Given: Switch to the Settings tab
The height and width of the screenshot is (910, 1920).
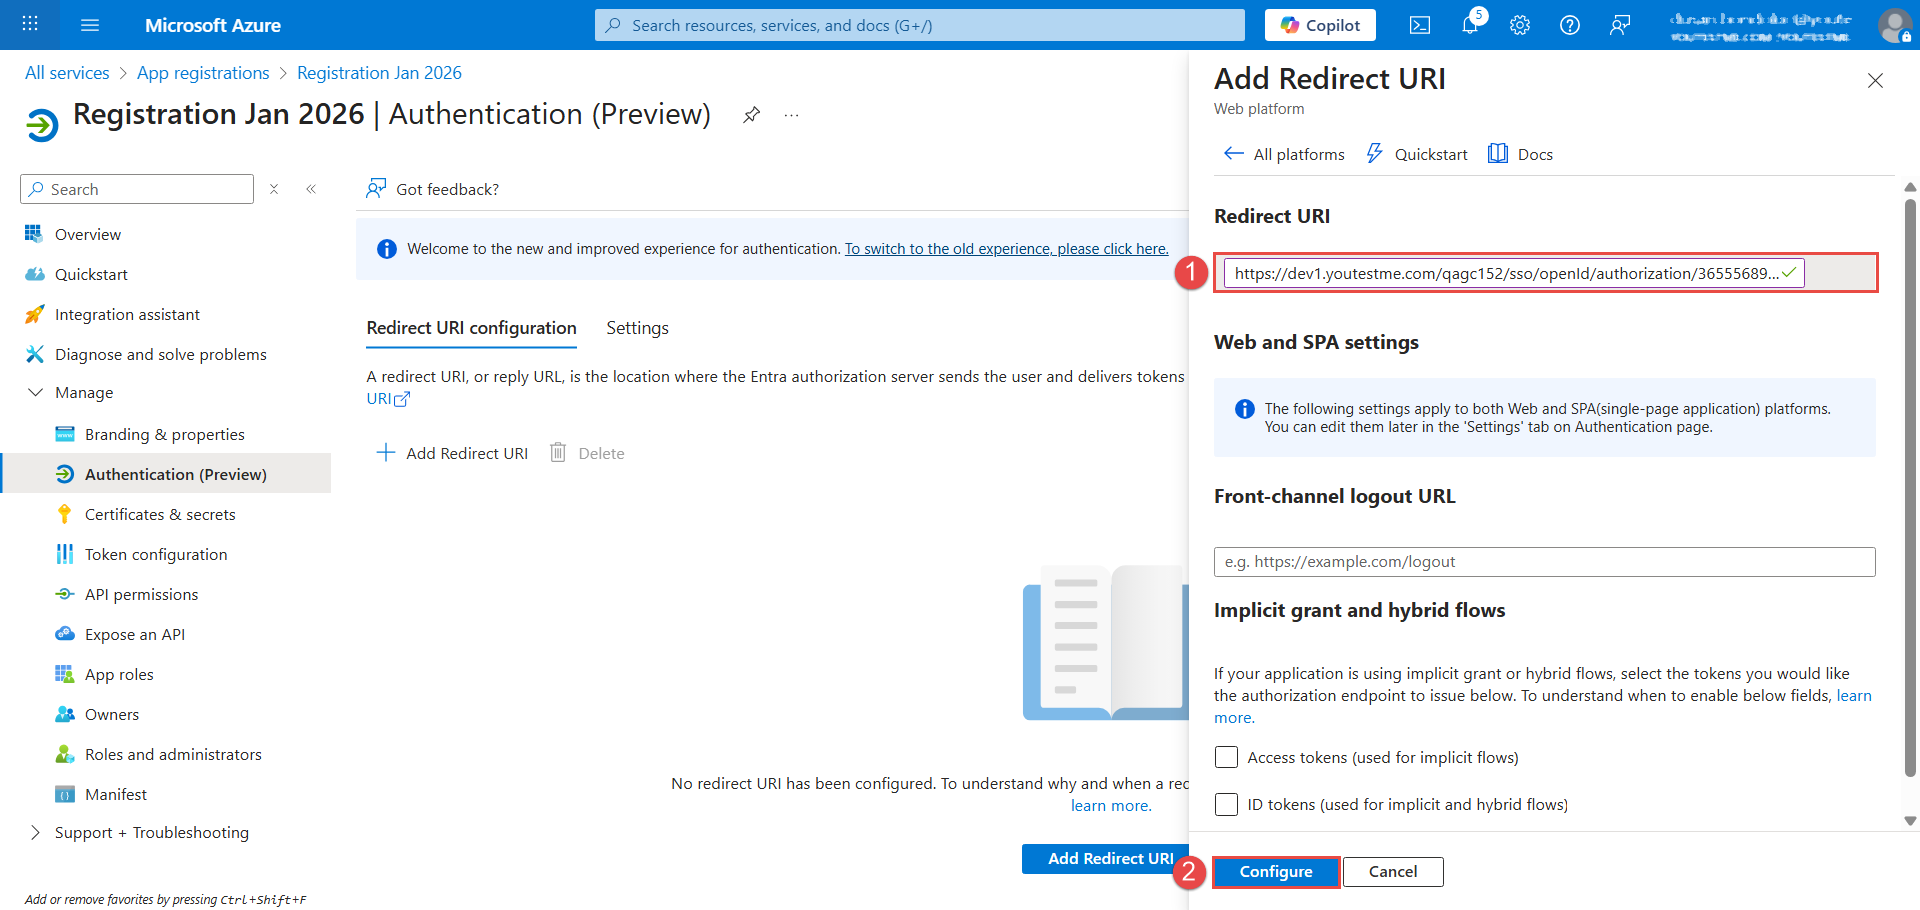Looking at the screenshot, I should click(637, 328).
